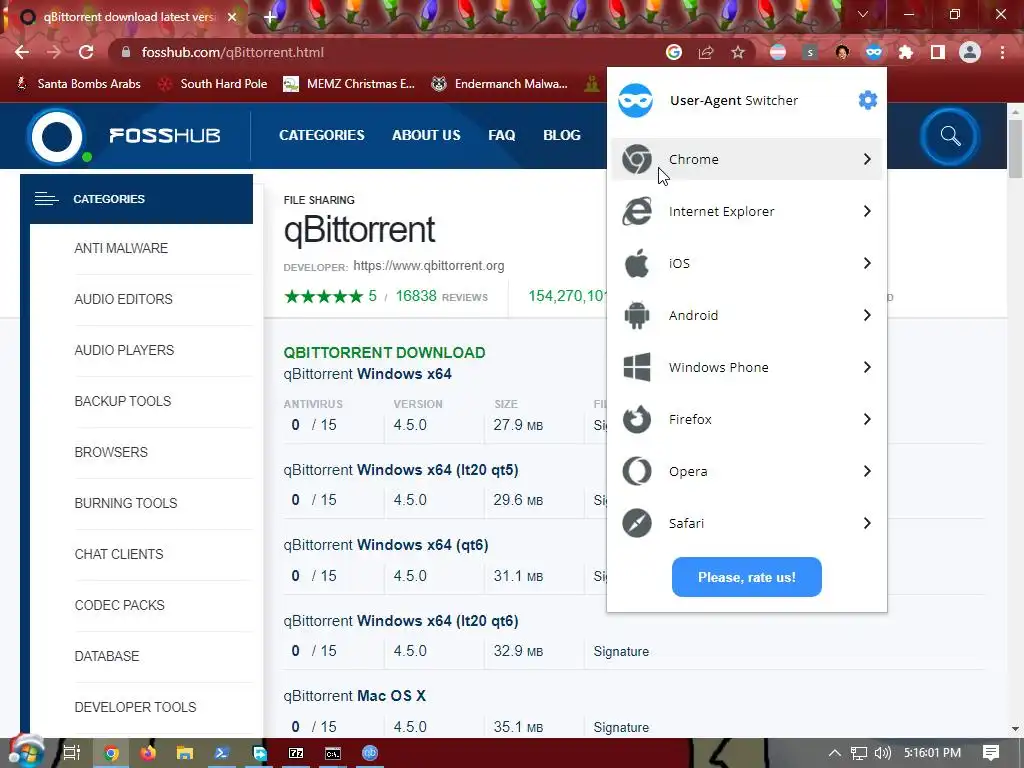Click the Safari compass icon

click(637, 523)
